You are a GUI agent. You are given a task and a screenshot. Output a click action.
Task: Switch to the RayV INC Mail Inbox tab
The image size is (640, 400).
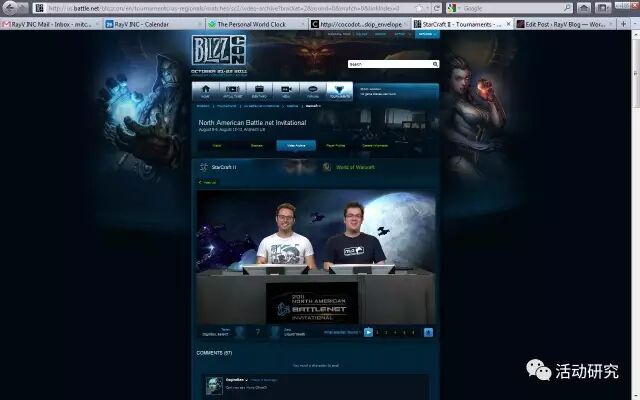tap(51, 24)
